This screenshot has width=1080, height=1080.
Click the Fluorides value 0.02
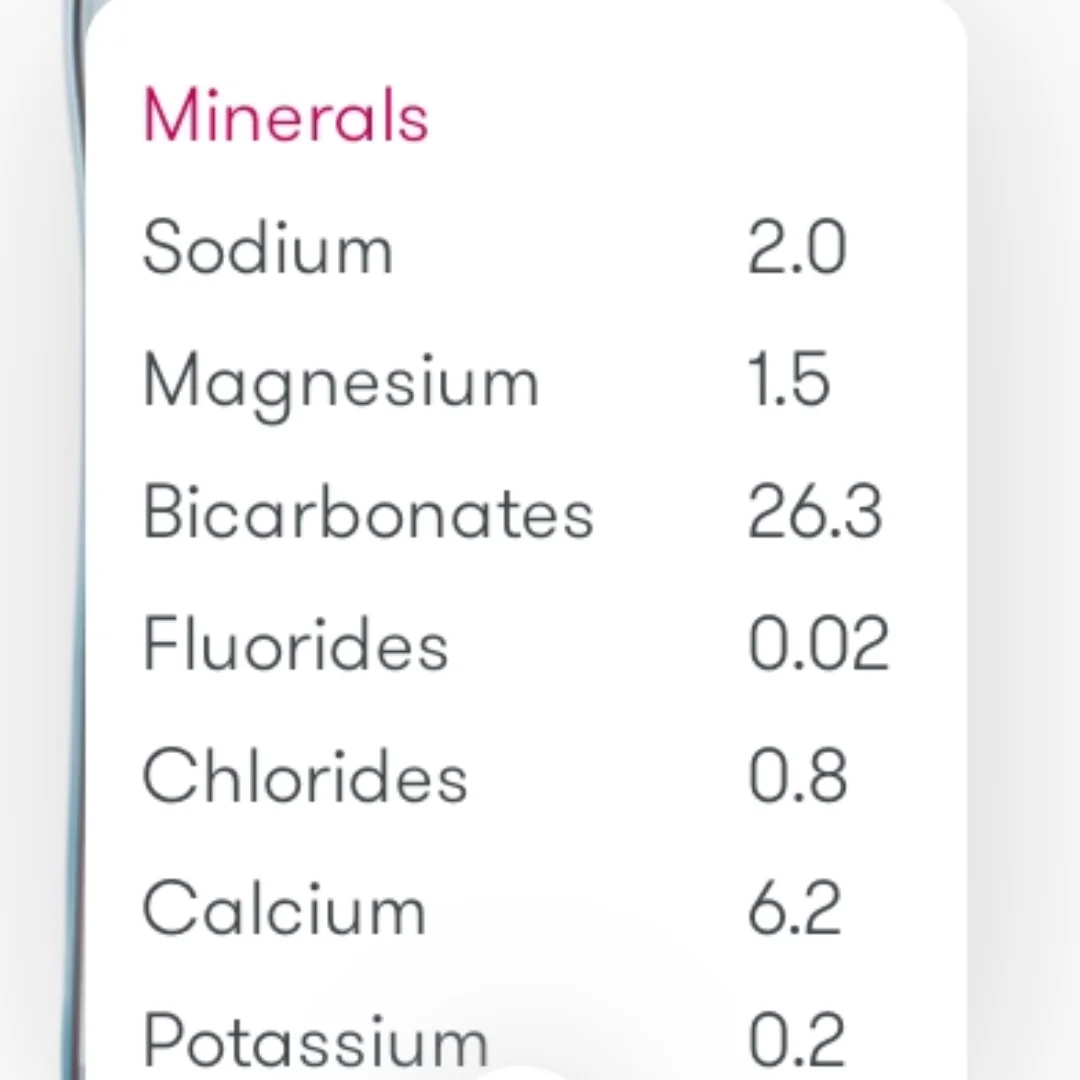tap(818, 644)
